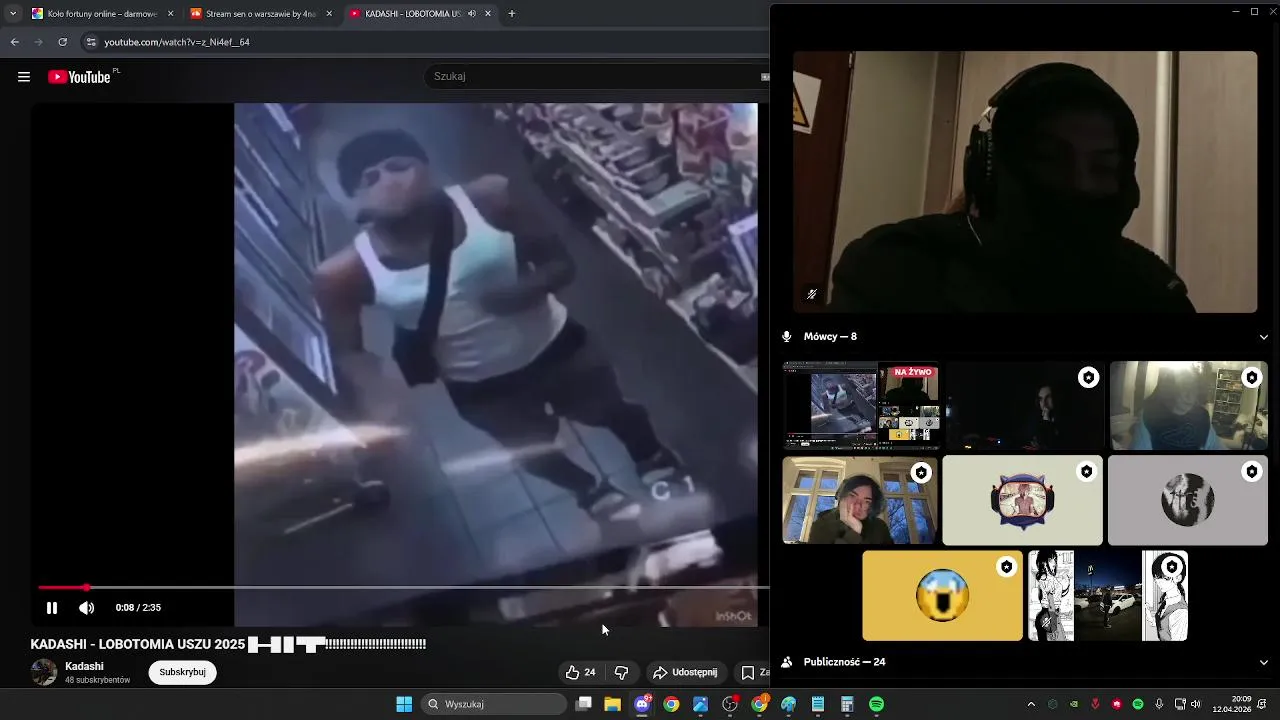
Task: Click shield badge on yellow emoji tile
Action: click(x=1006, y=567)
